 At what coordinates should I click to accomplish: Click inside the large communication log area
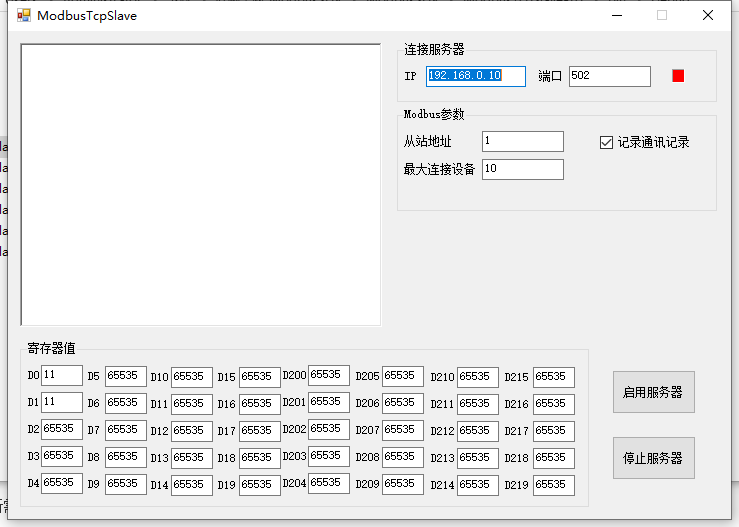(x=201, y=185)
